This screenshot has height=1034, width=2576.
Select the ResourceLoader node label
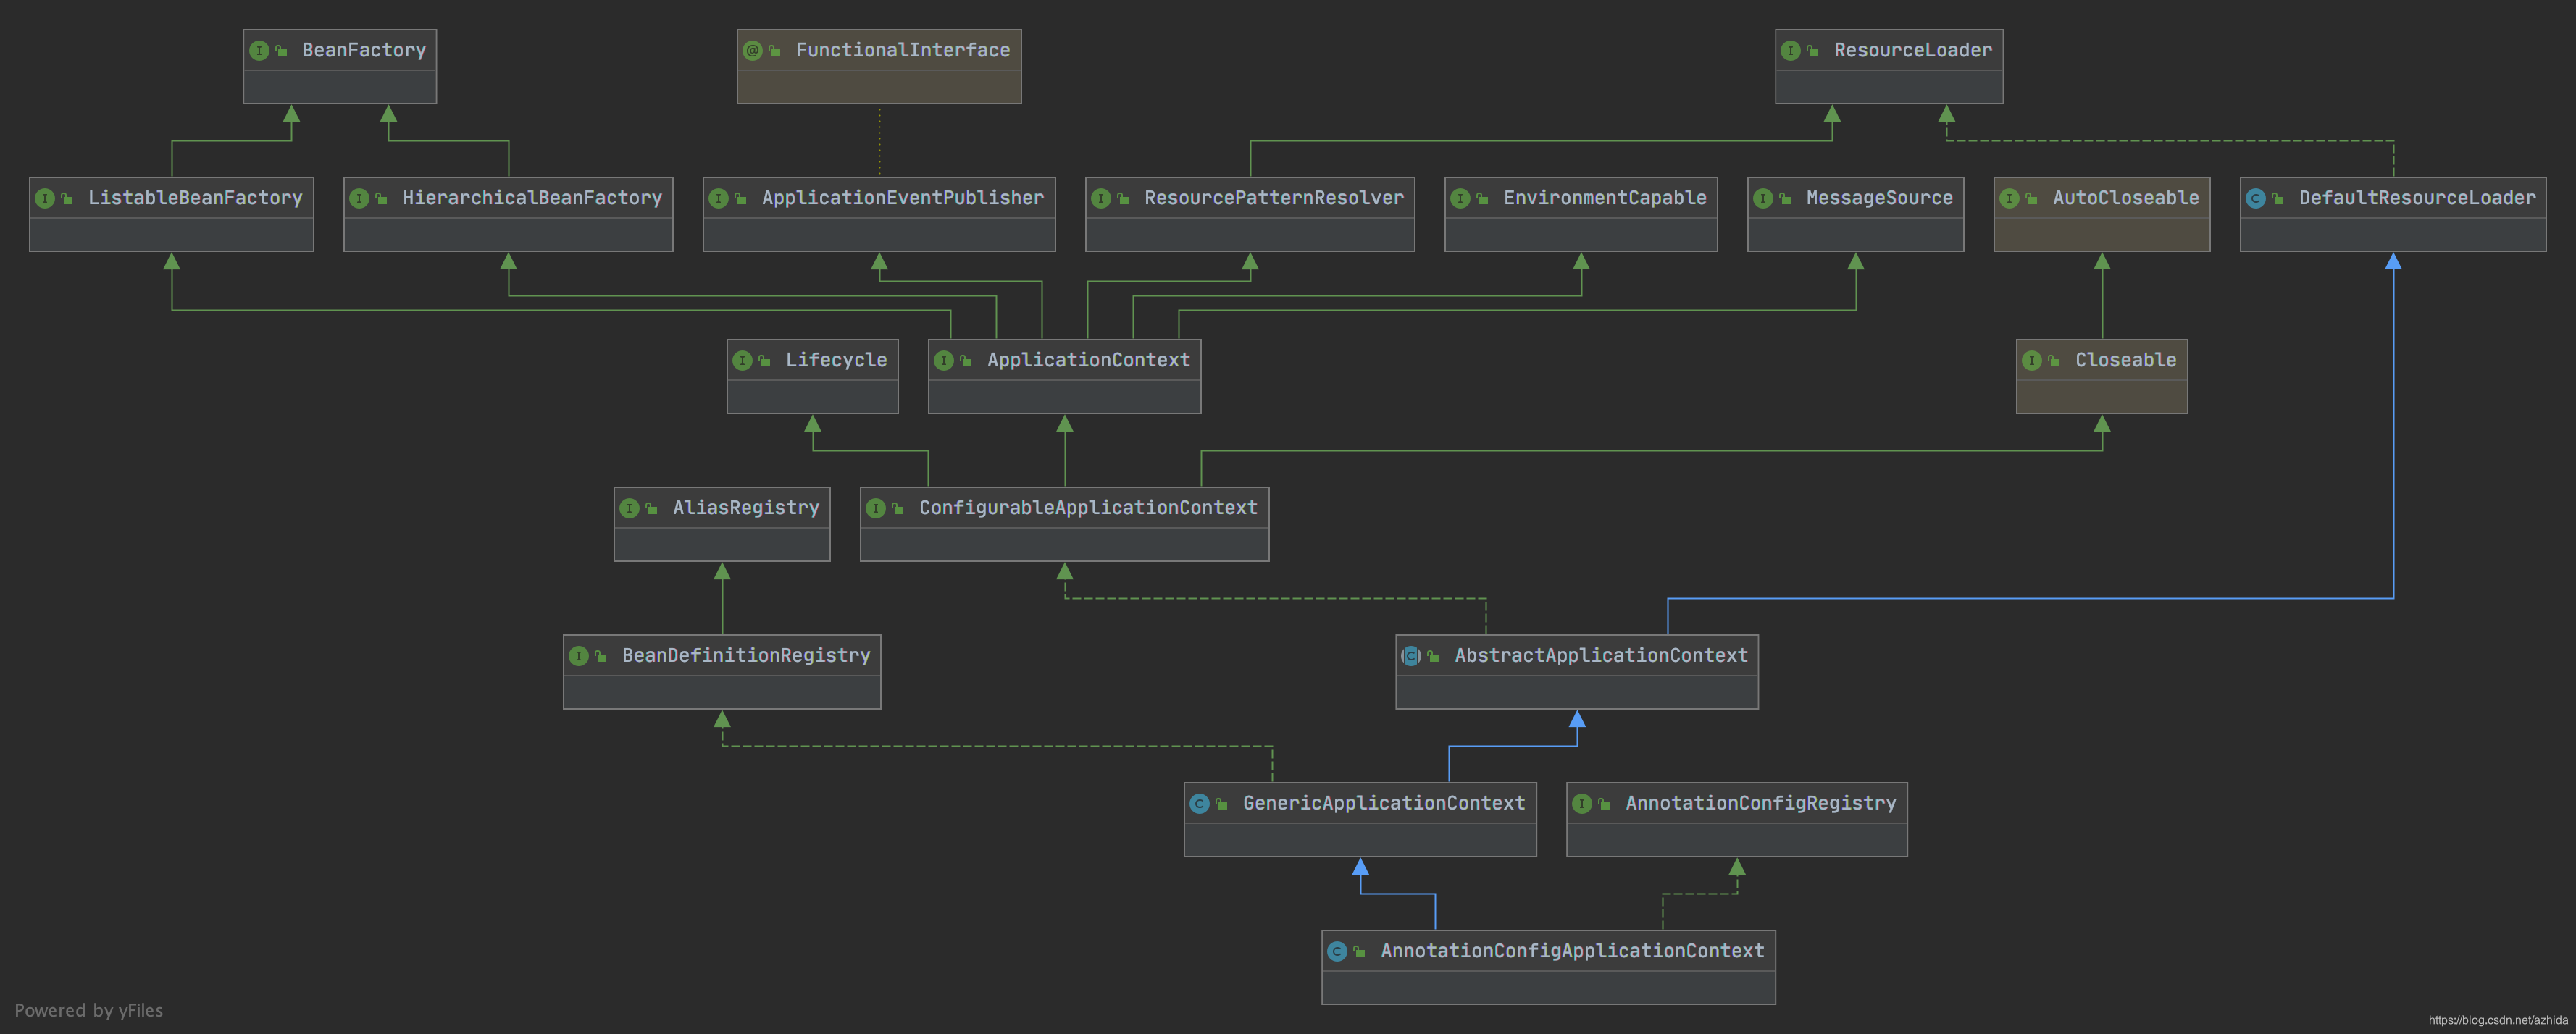[1913, 50]
